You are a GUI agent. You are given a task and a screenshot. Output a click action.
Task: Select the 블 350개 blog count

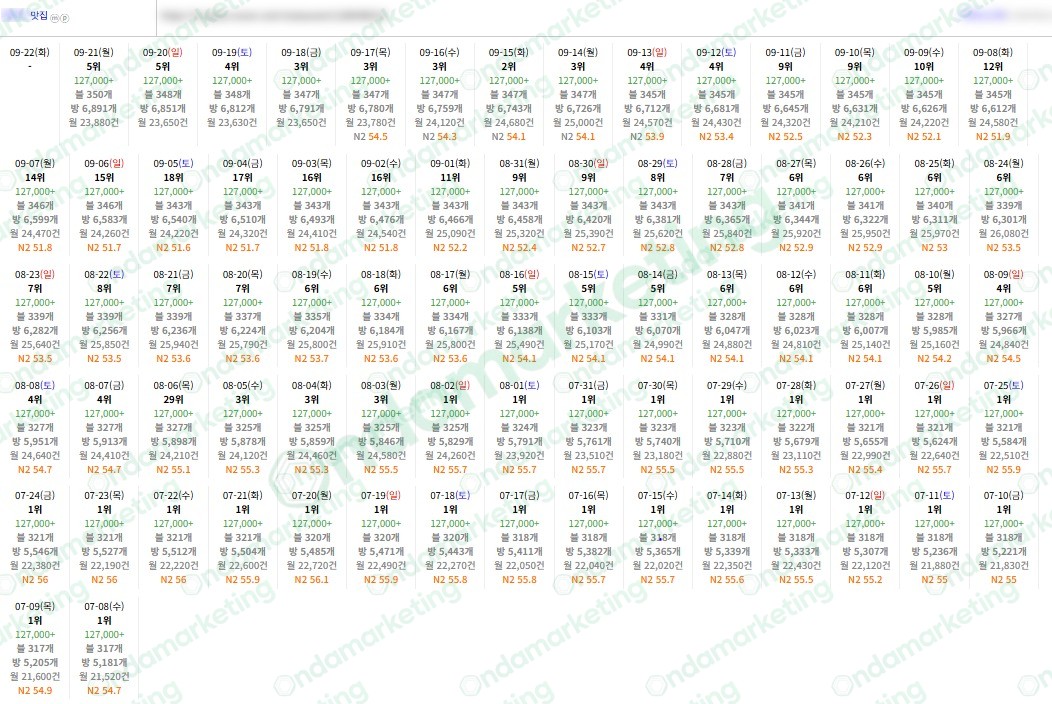(x=93, y=95)
